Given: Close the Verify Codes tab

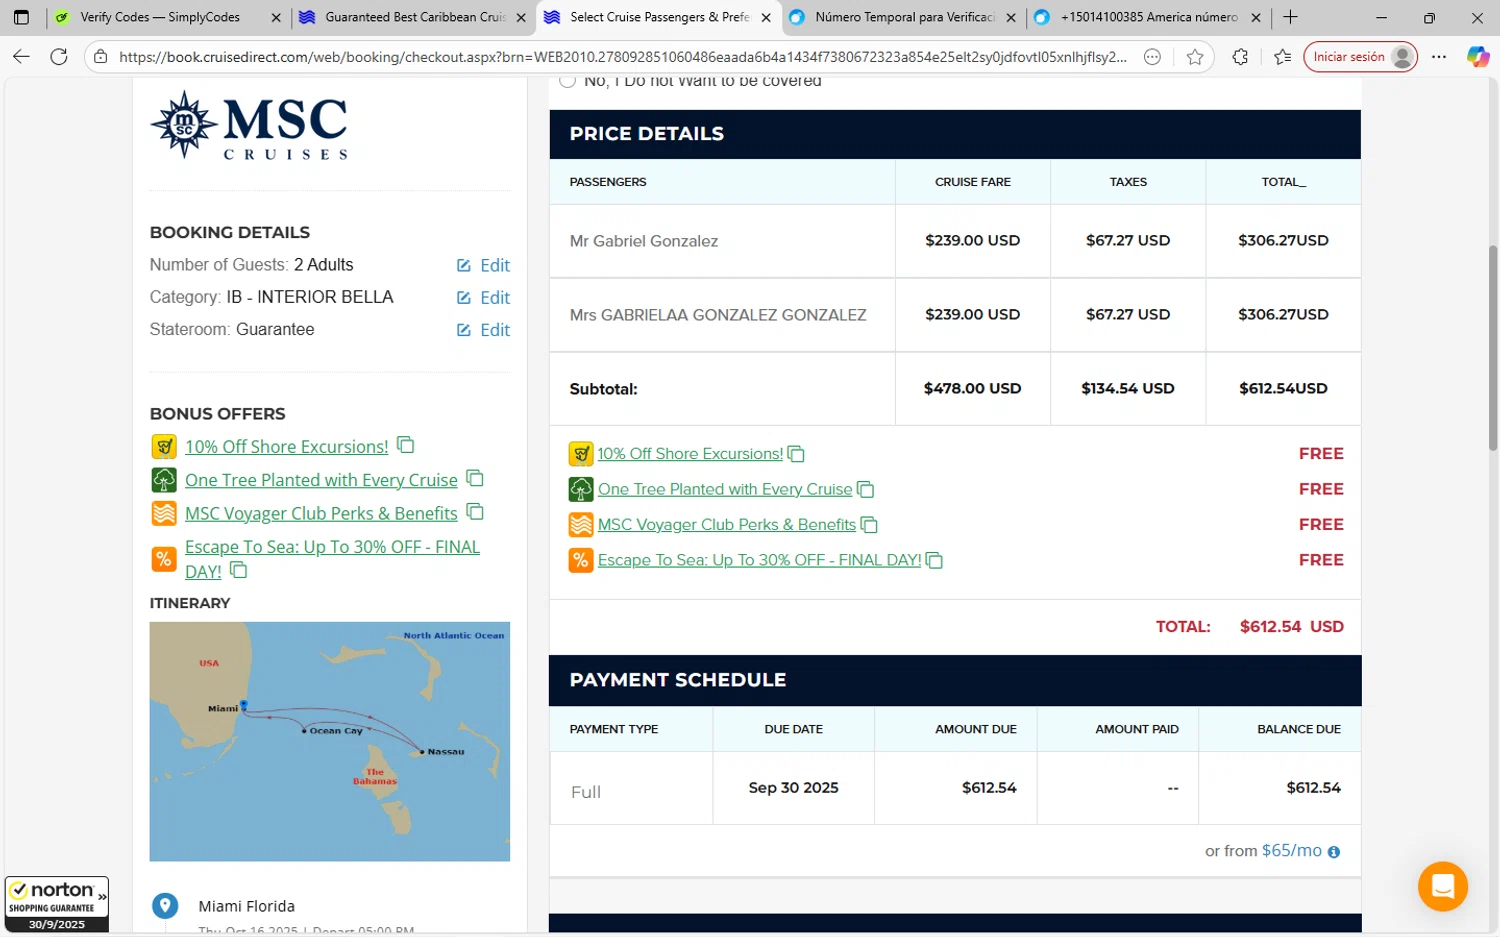Looking at the screenshot, I should 276,17.
